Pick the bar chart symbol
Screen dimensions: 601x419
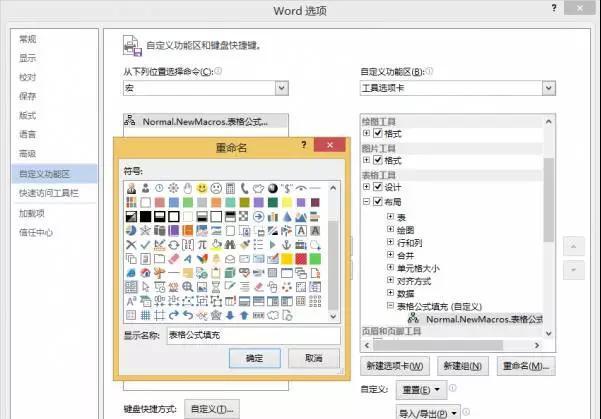273,217
